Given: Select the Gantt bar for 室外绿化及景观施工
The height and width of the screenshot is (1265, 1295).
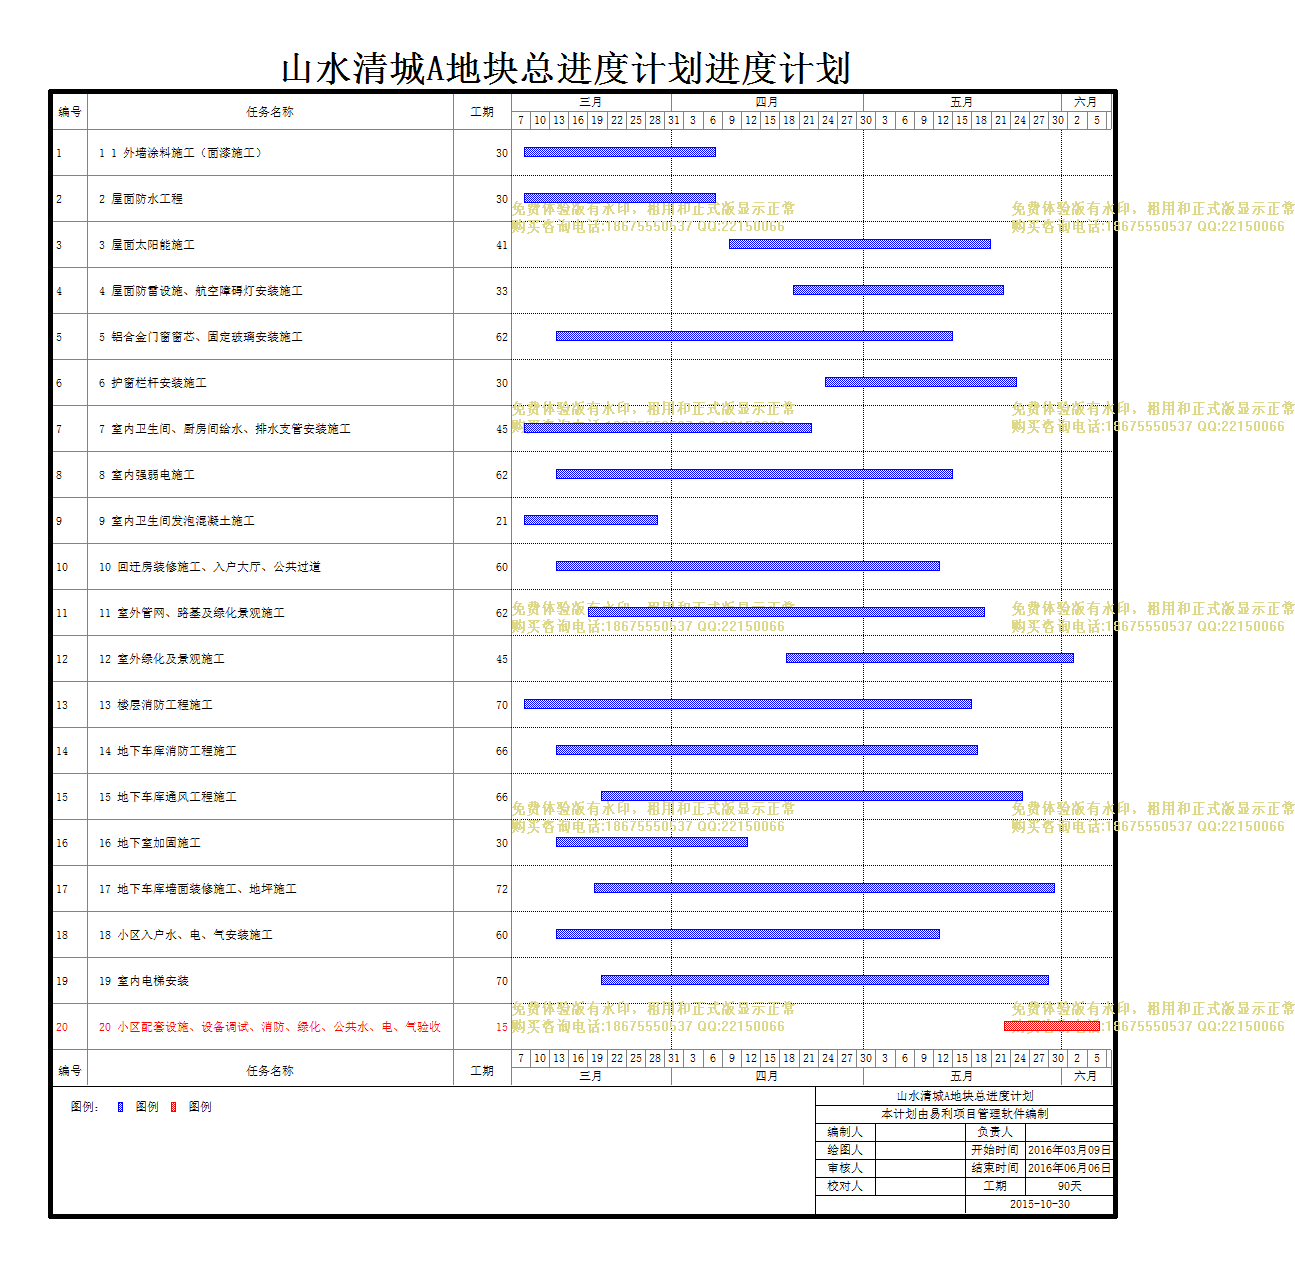Looking at the screenshot, I should pyautogui.click(x=930, y=658).
